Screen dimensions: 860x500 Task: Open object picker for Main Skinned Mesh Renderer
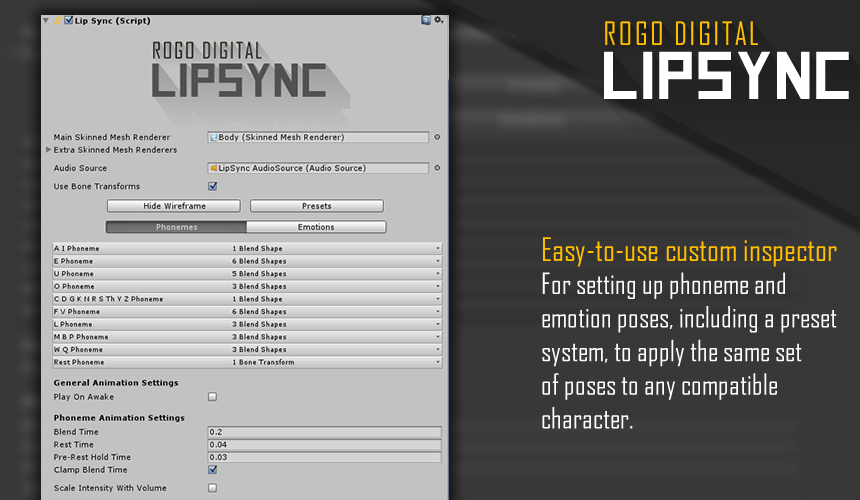[x=437, y=137]
